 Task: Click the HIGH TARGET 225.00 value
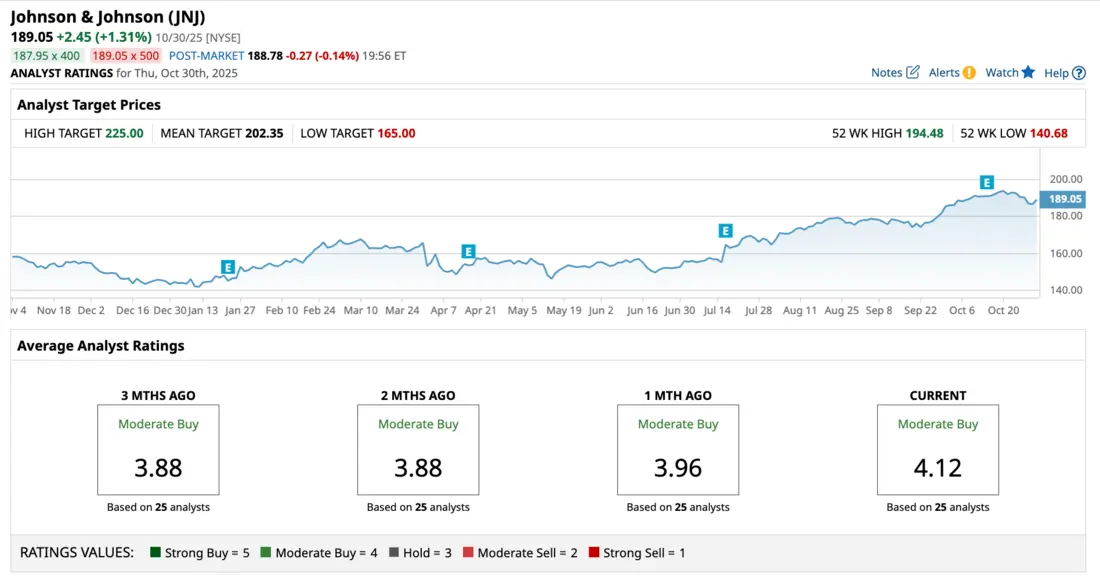tap(124, 133)
